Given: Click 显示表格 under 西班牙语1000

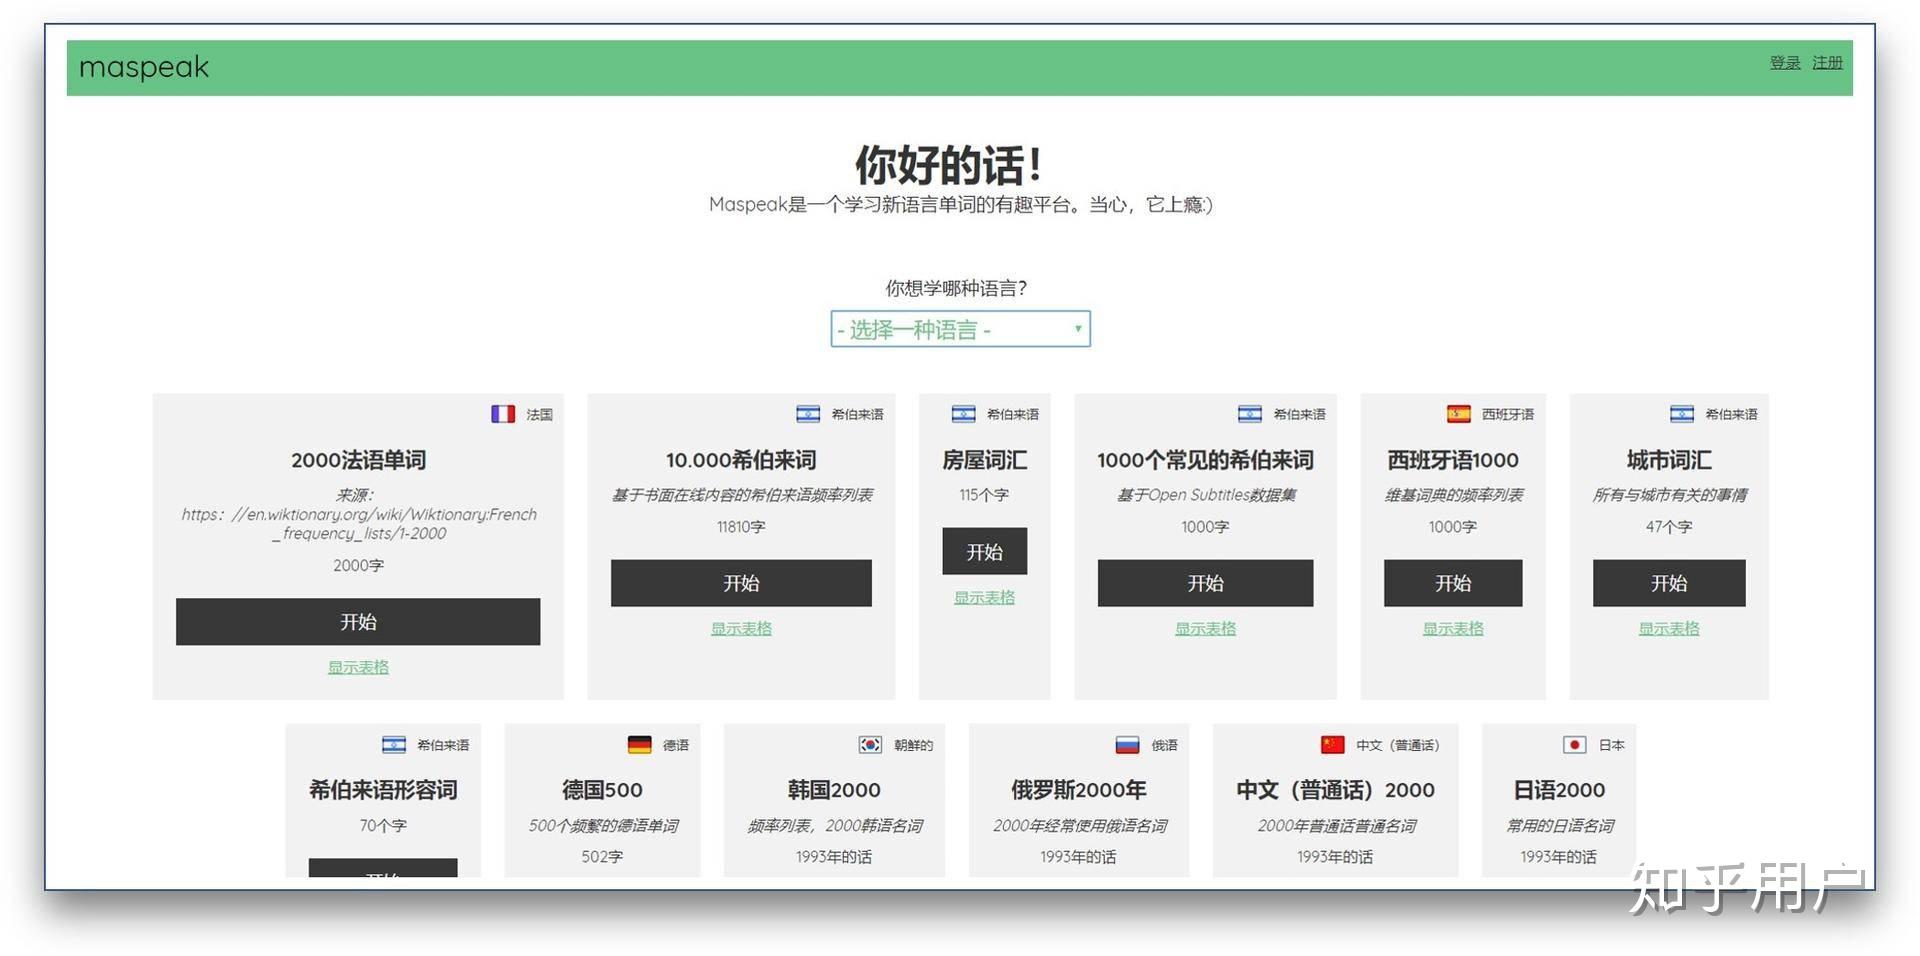Looking at the screenshot, I should click(x=1452, y=628).
